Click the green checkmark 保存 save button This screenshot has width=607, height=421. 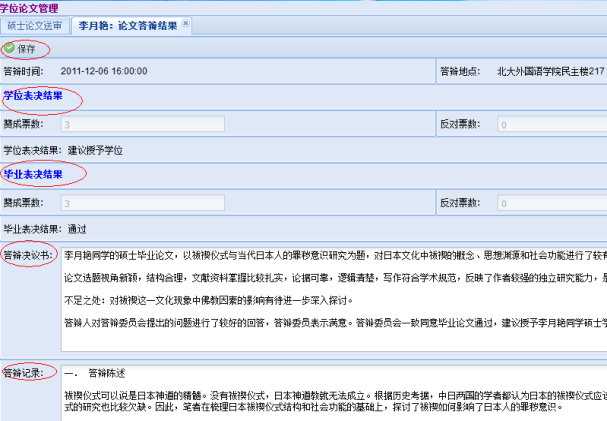(22, 48)
